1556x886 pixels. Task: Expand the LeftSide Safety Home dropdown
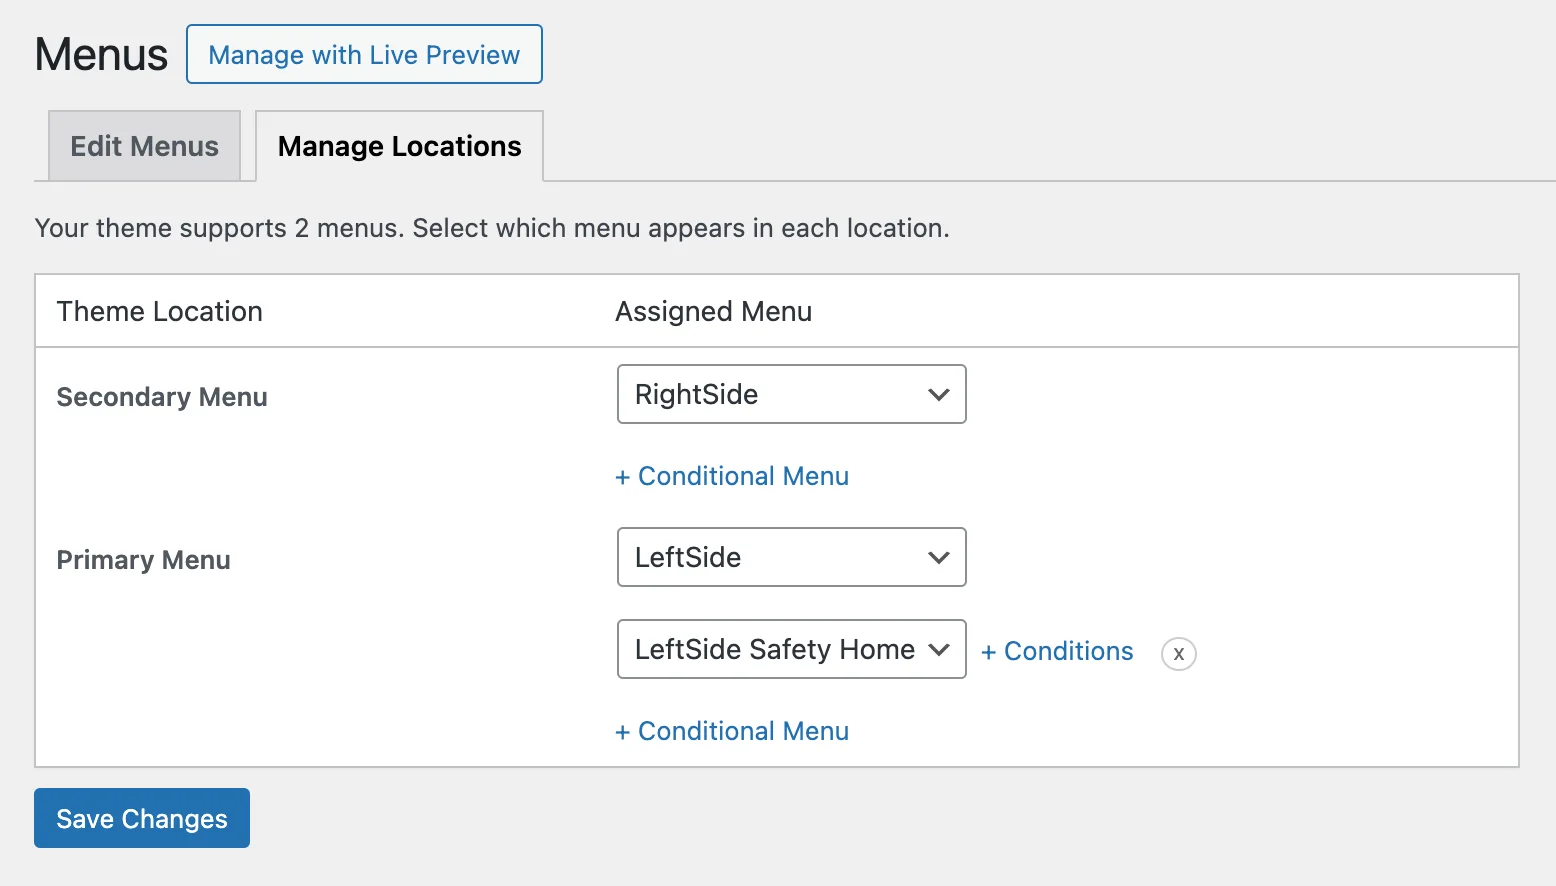point(792,649)
